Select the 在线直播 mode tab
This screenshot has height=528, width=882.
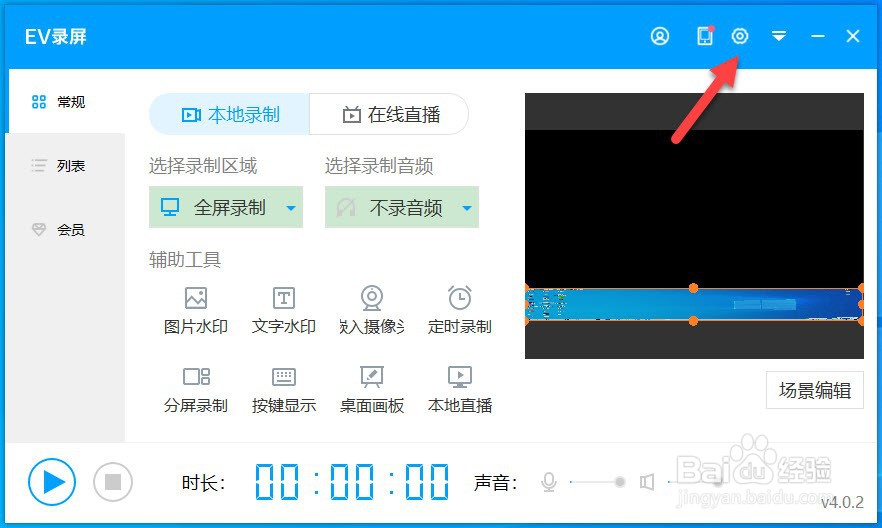tap(389, 115)
